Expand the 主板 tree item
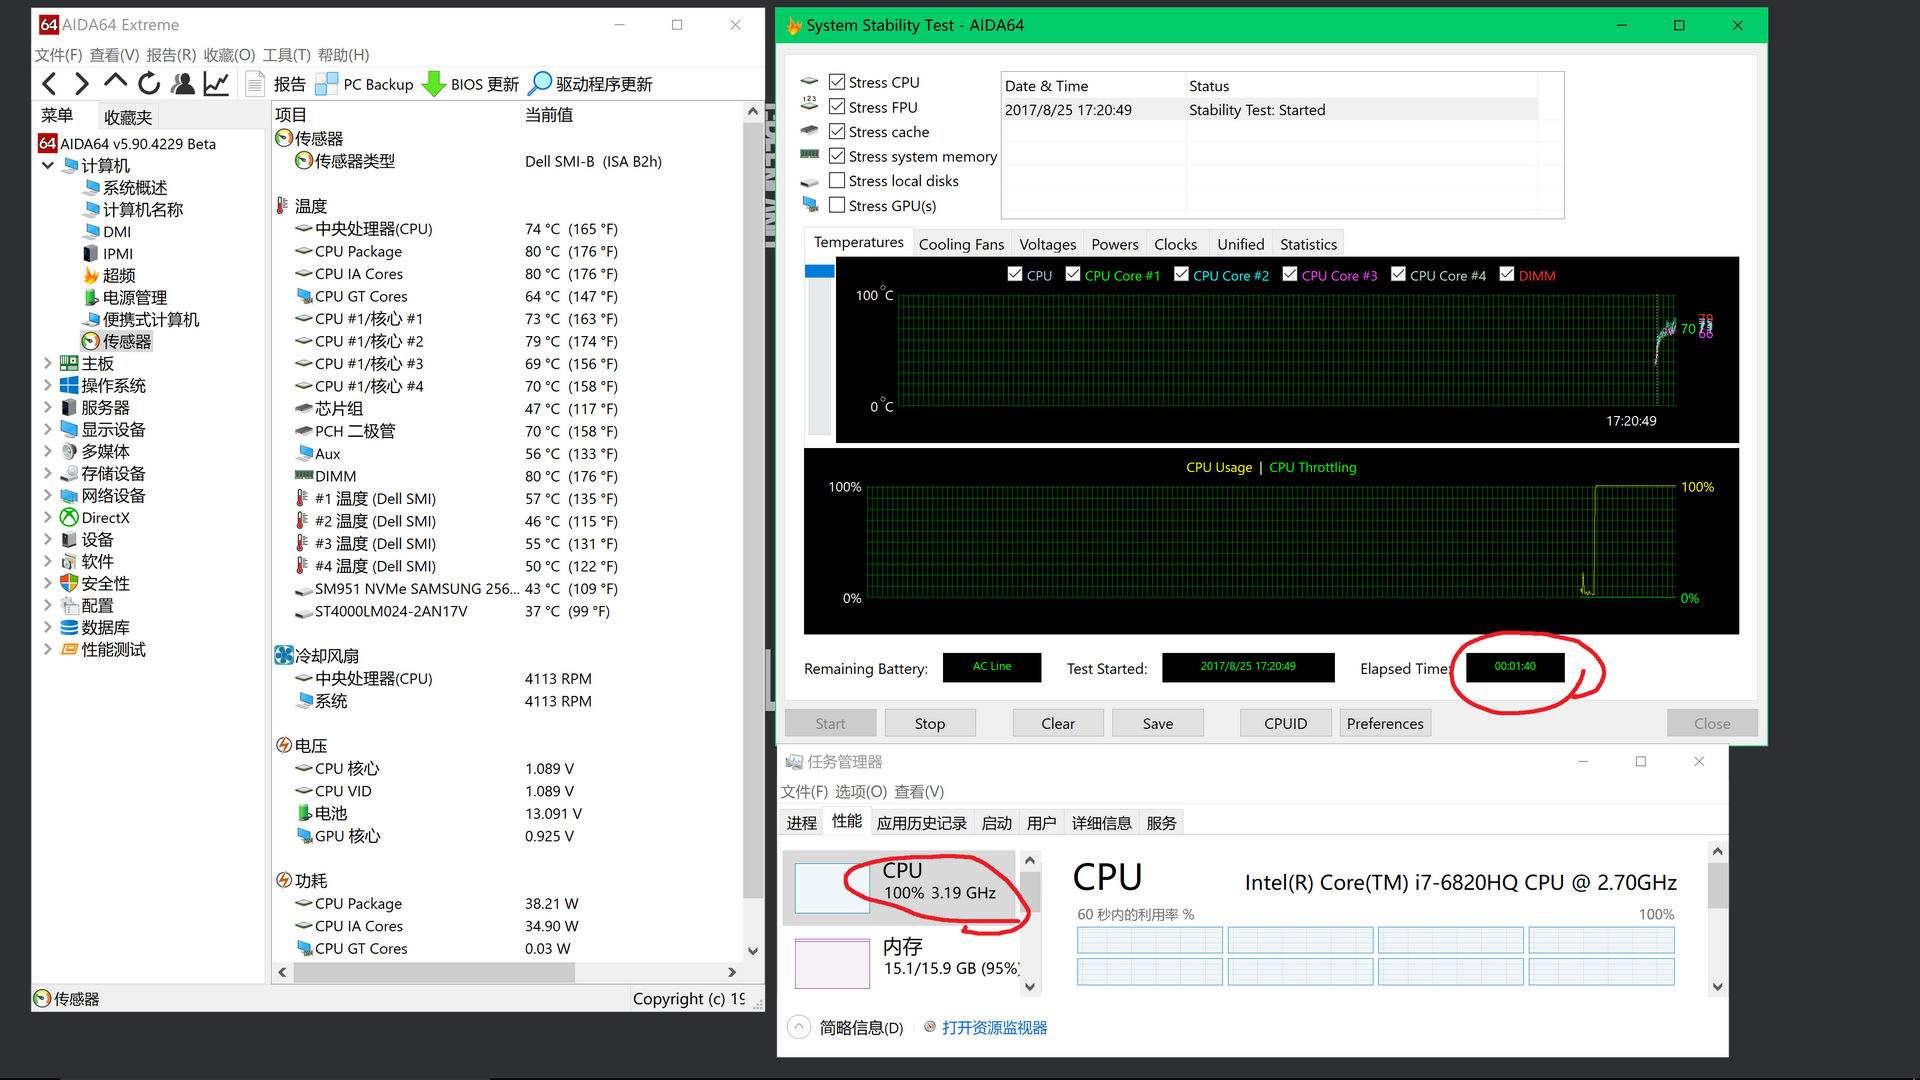1920x1080 pixels. click(x=49, y=363)
